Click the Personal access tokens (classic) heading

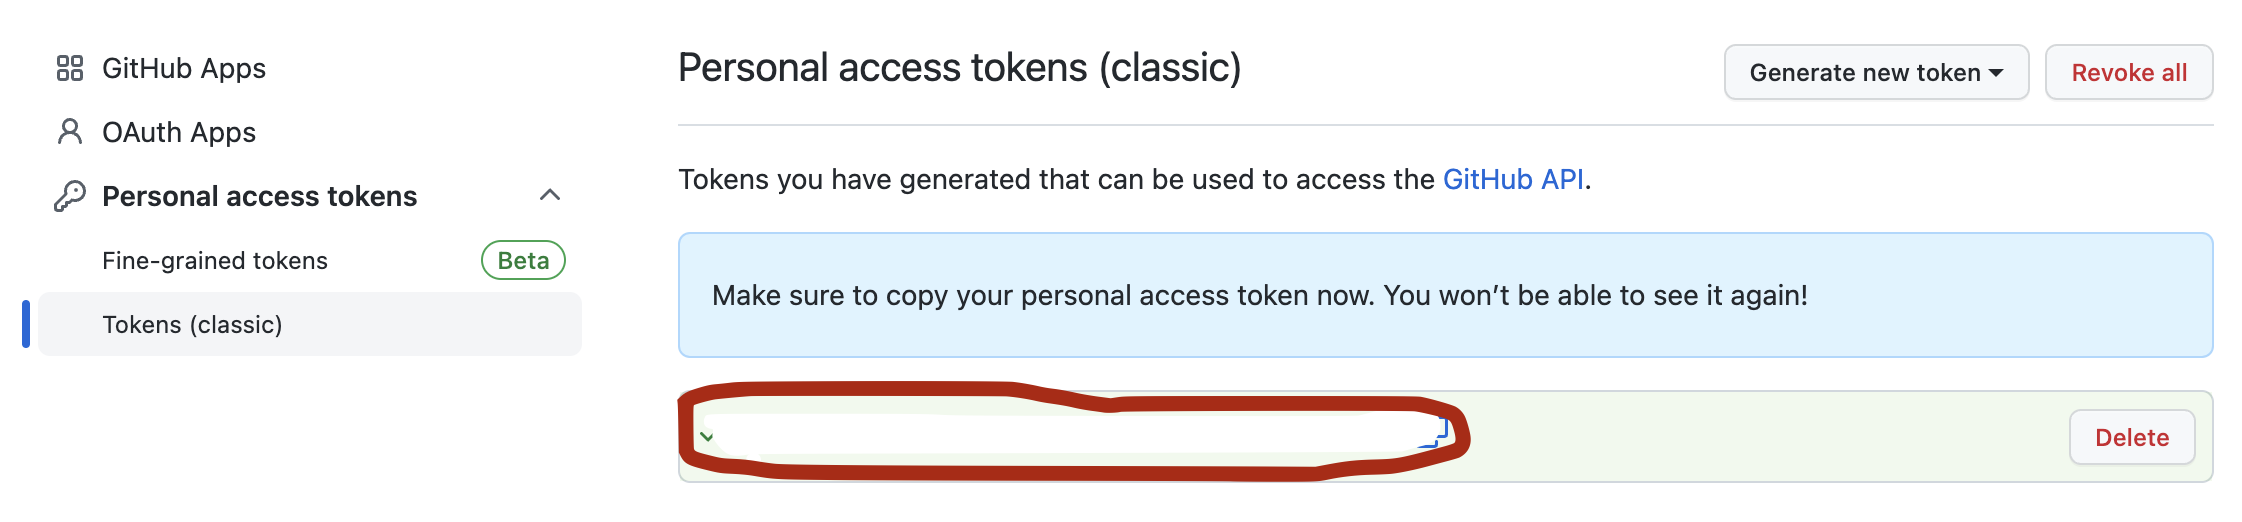coord(960,68)
